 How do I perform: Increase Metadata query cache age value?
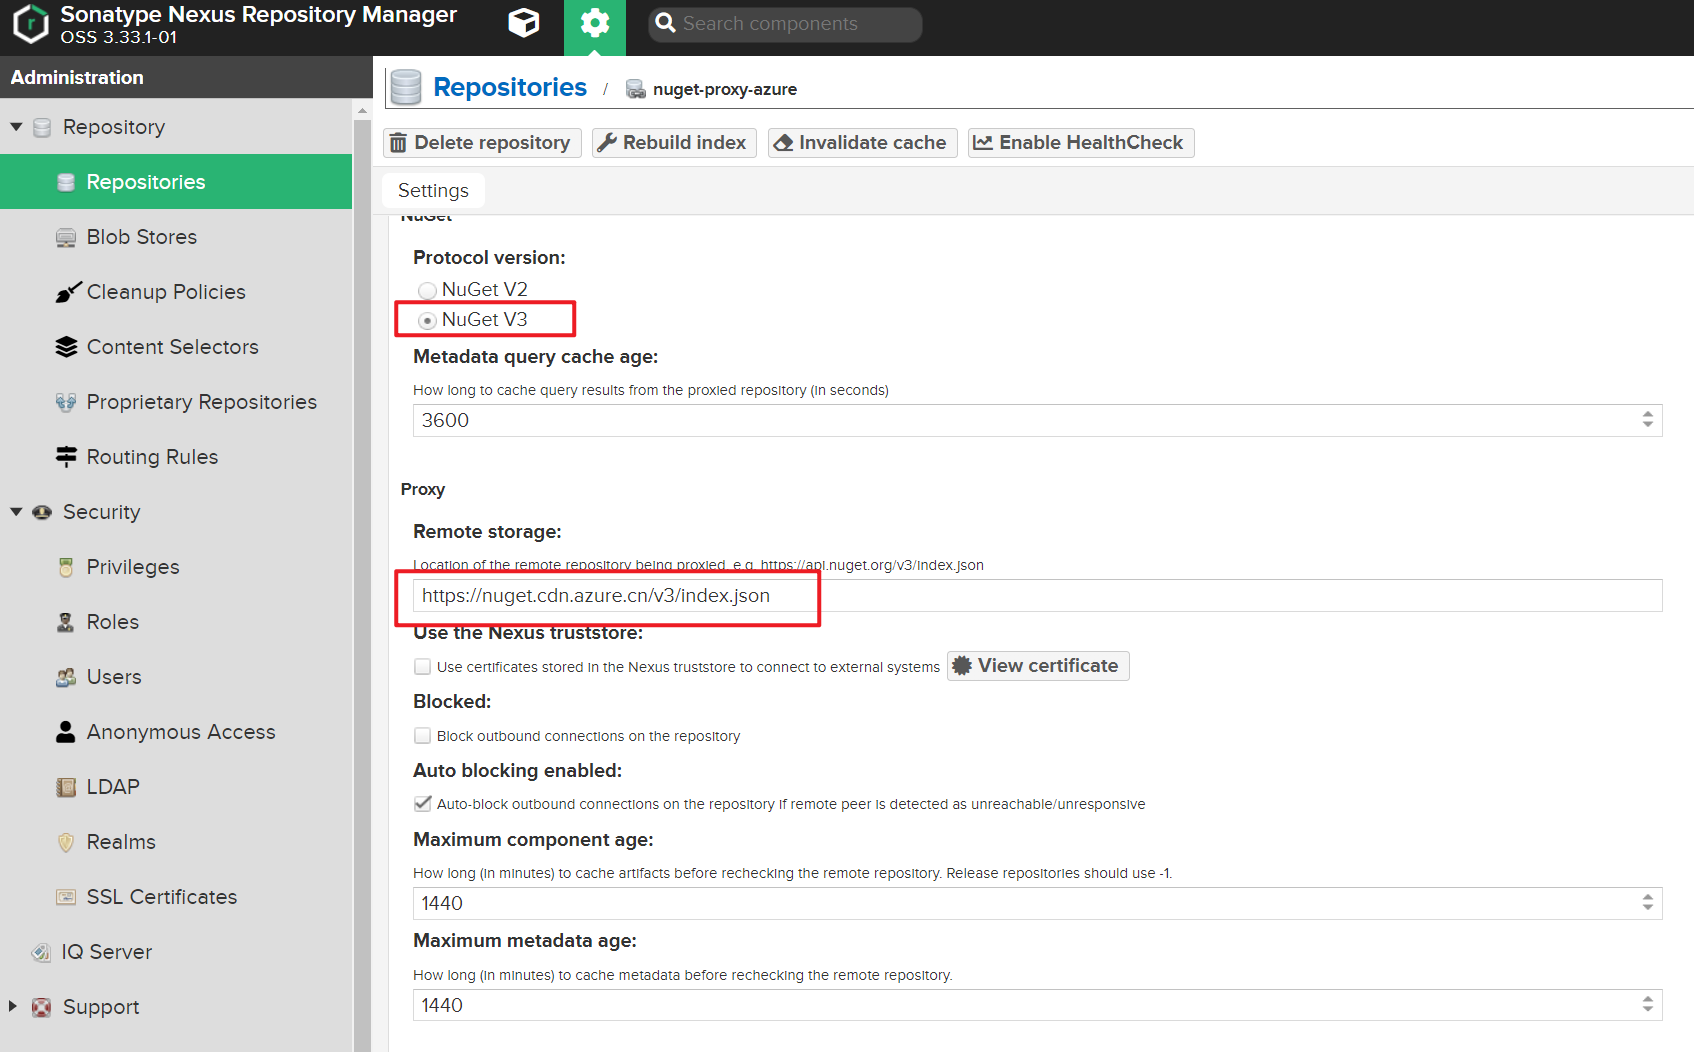[1647, 413]
